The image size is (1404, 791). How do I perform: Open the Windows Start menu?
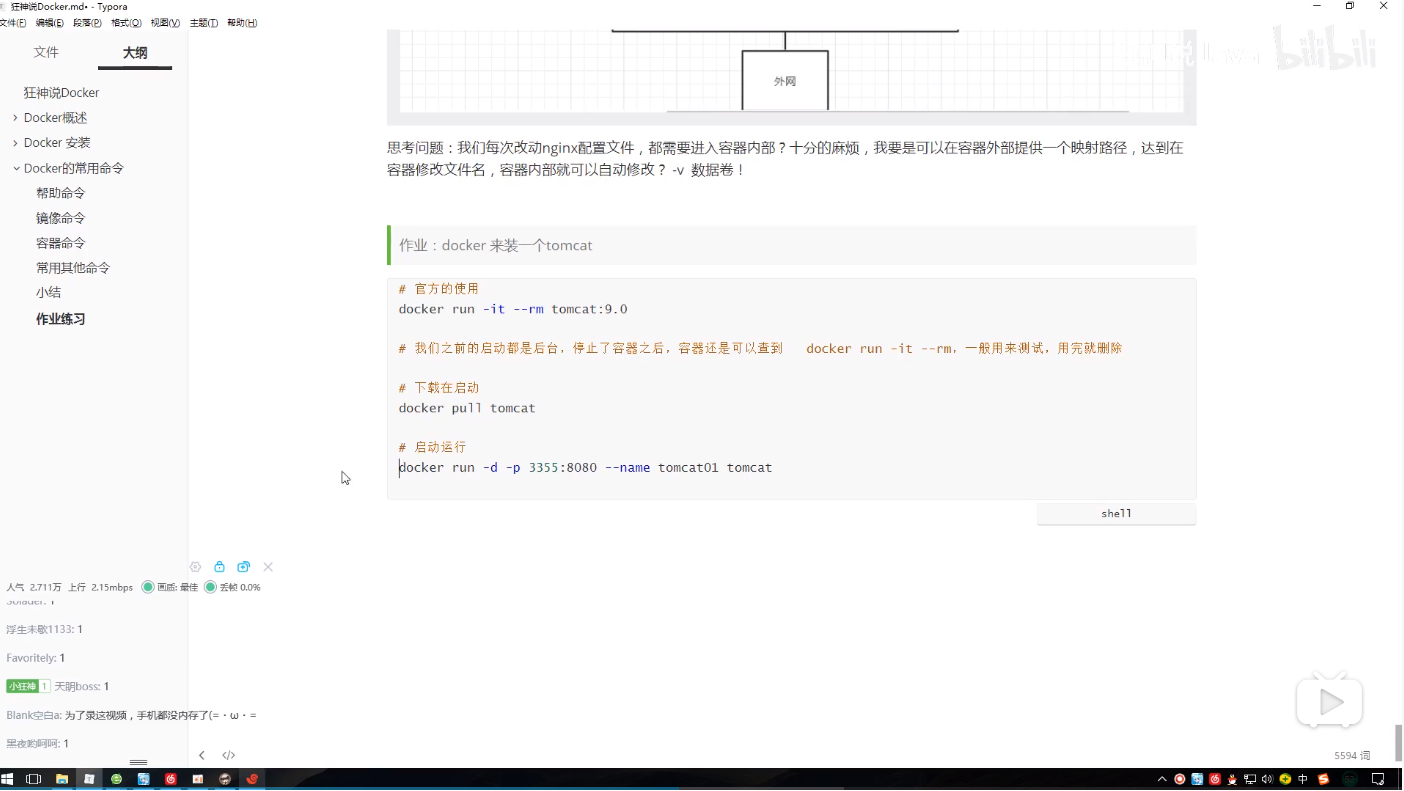7,779
